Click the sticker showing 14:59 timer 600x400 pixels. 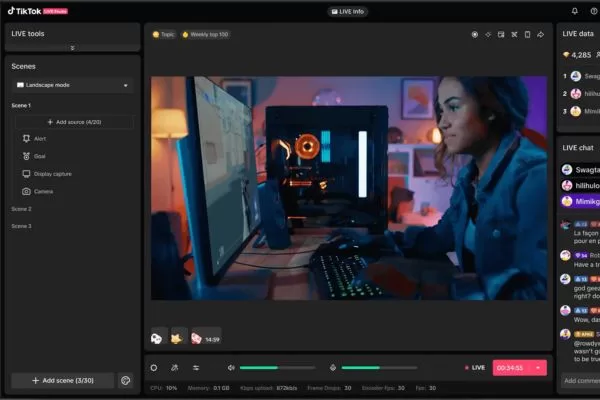[x=206, y=338]
